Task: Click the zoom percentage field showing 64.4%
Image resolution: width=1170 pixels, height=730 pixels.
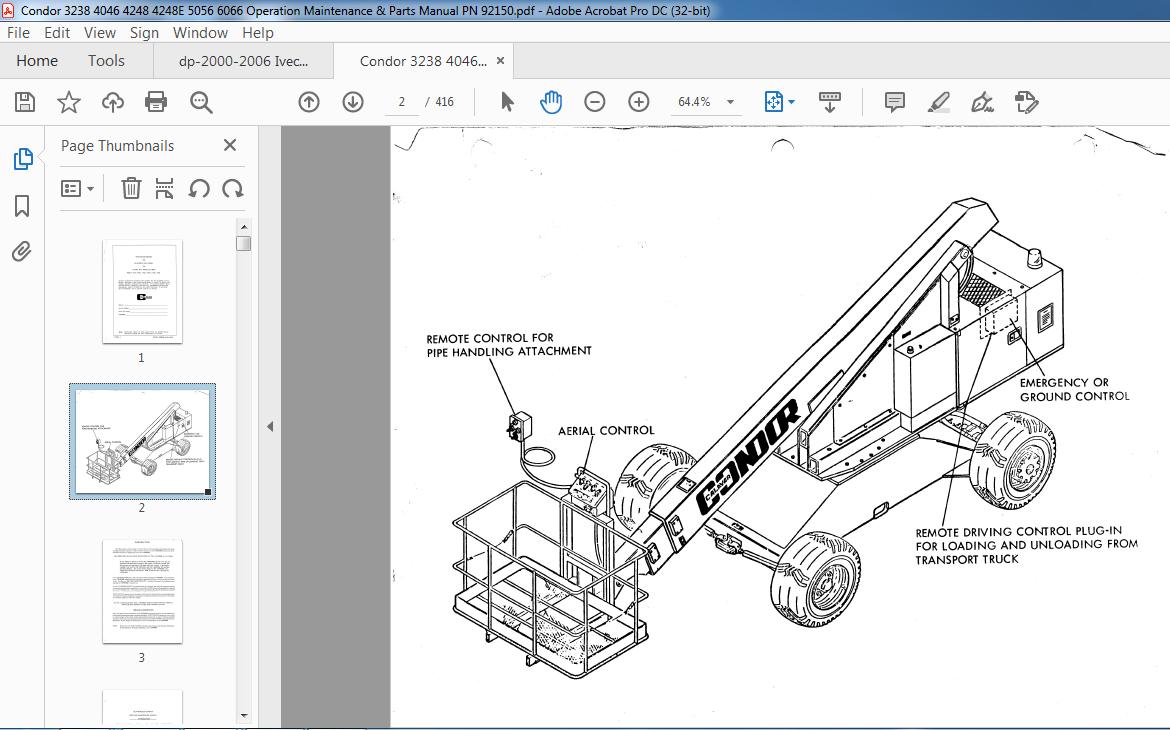Action: pos(695,102)
